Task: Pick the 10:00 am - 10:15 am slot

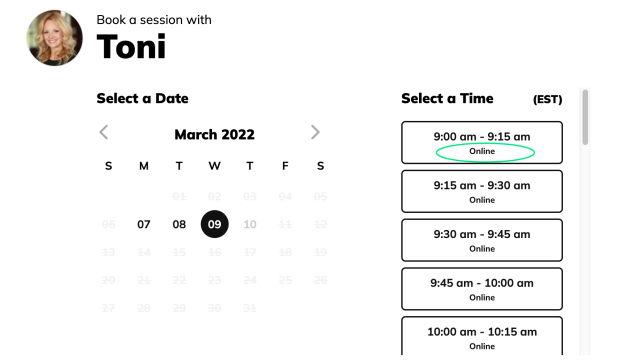Action: [482, 336]
